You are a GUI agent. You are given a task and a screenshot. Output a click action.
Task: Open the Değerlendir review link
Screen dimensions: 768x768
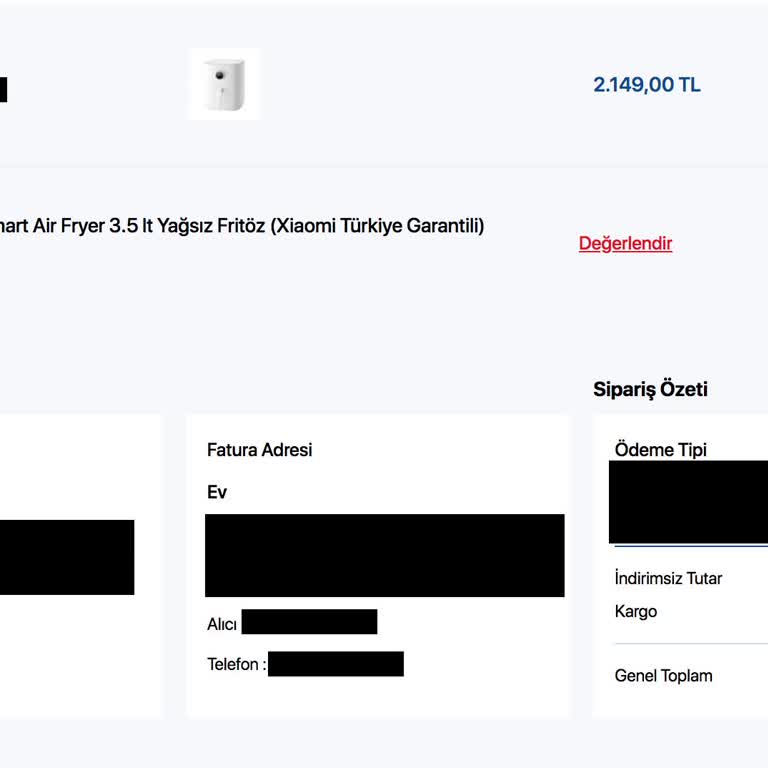coord(625,243)
